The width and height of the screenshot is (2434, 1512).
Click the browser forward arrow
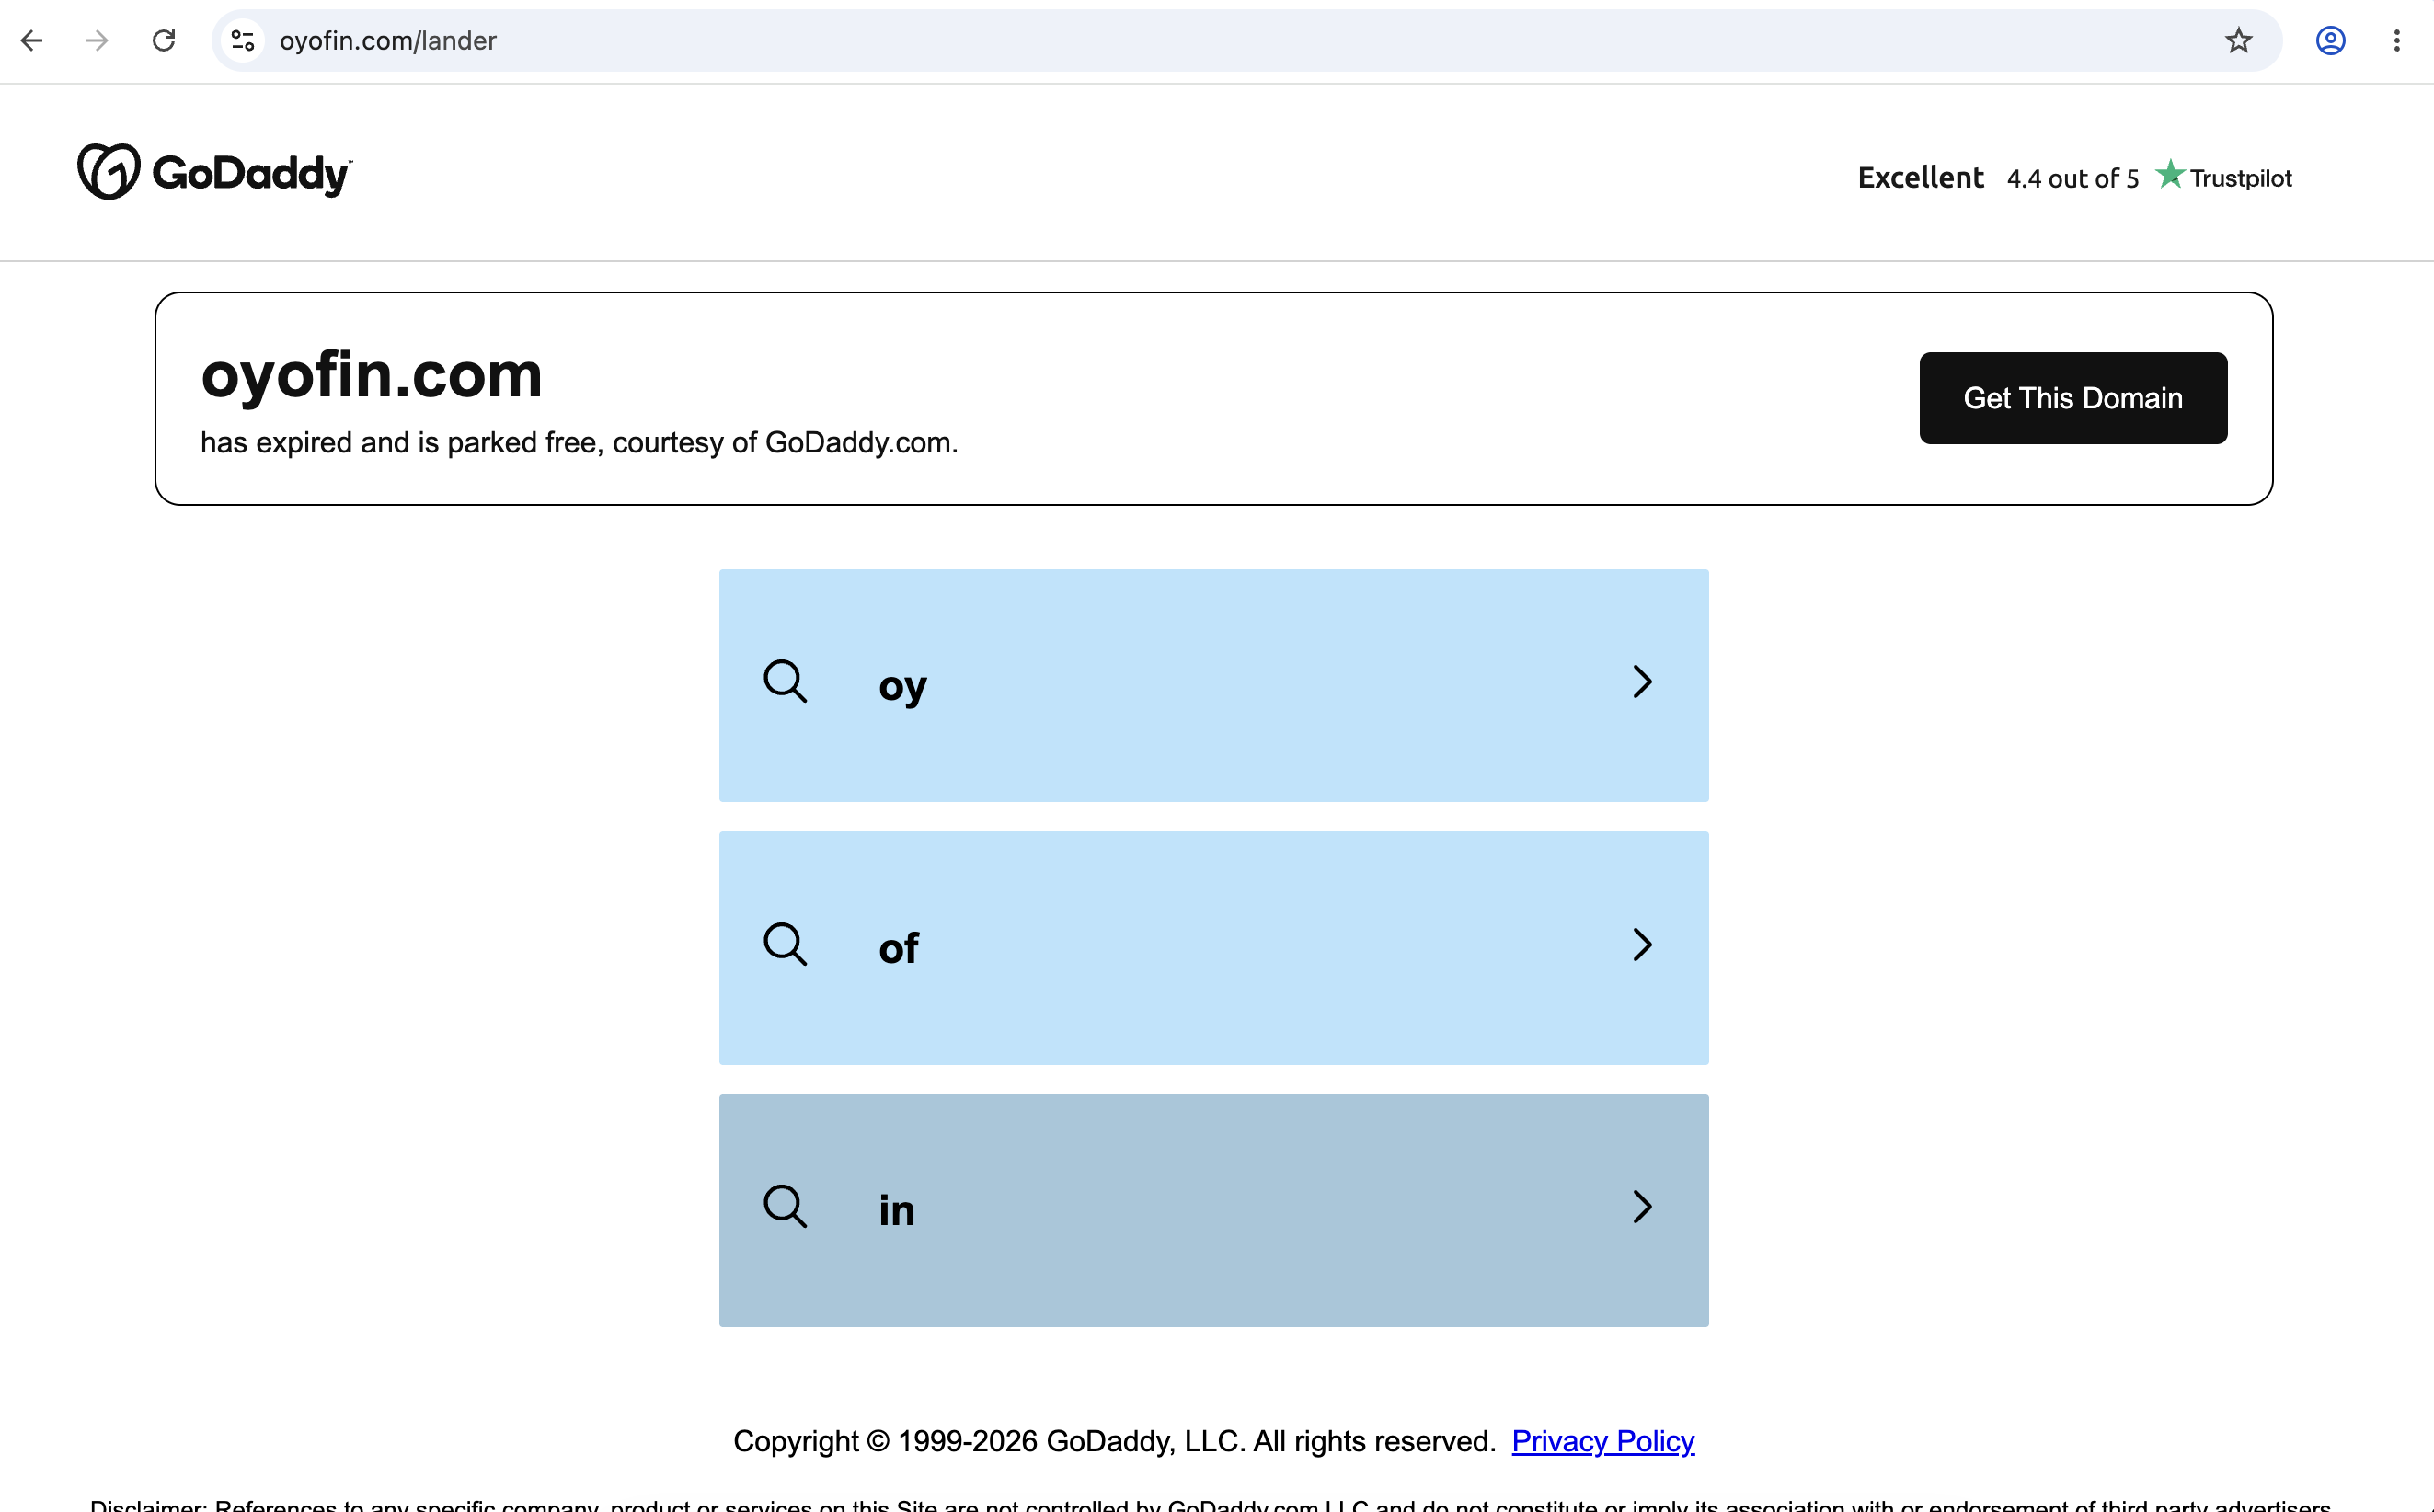pyautogui.click(x=97, y=40)
